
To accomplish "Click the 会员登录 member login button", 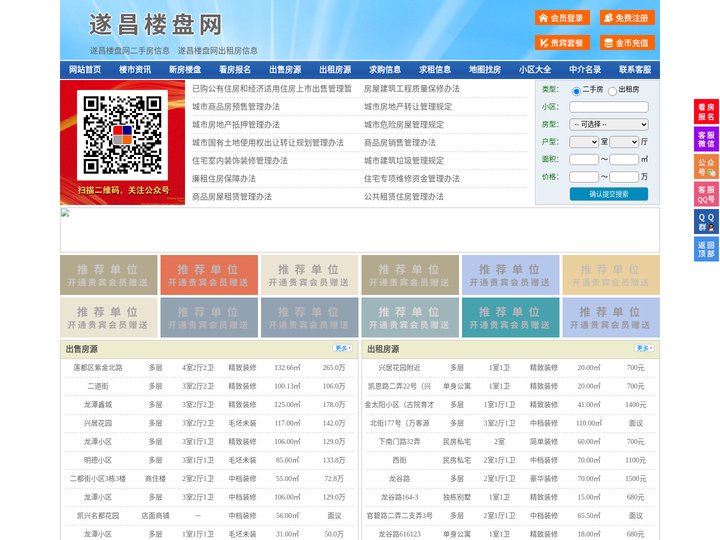I will 562,18.
